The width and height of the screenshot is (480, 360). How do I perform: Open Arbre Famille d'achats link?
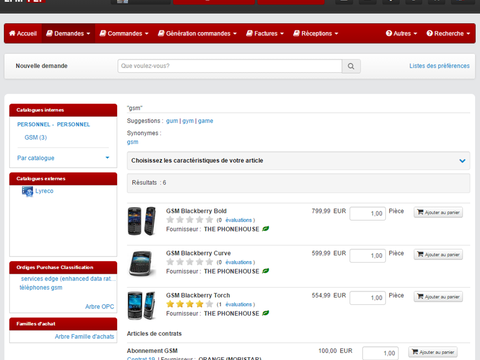tap(84, 337)
